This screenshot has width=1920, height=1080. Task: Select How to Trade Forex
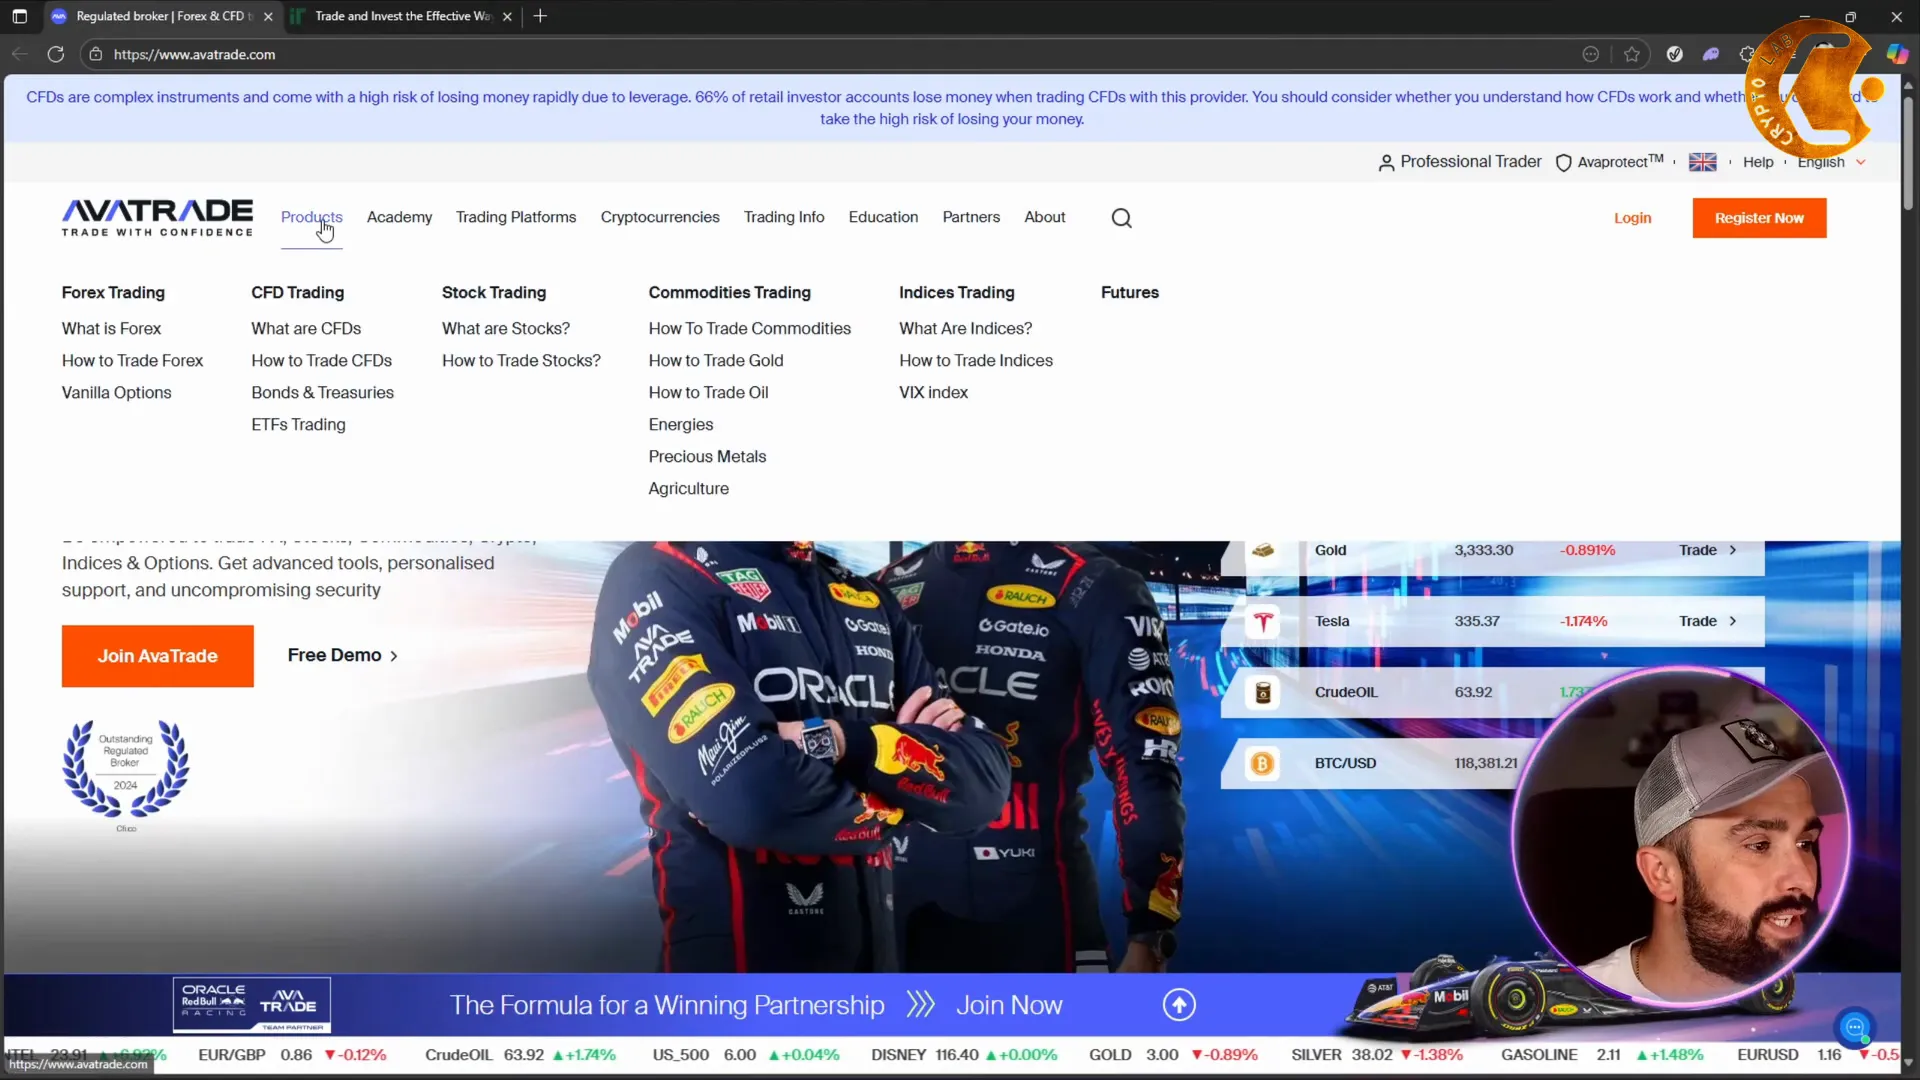point(132,360)
